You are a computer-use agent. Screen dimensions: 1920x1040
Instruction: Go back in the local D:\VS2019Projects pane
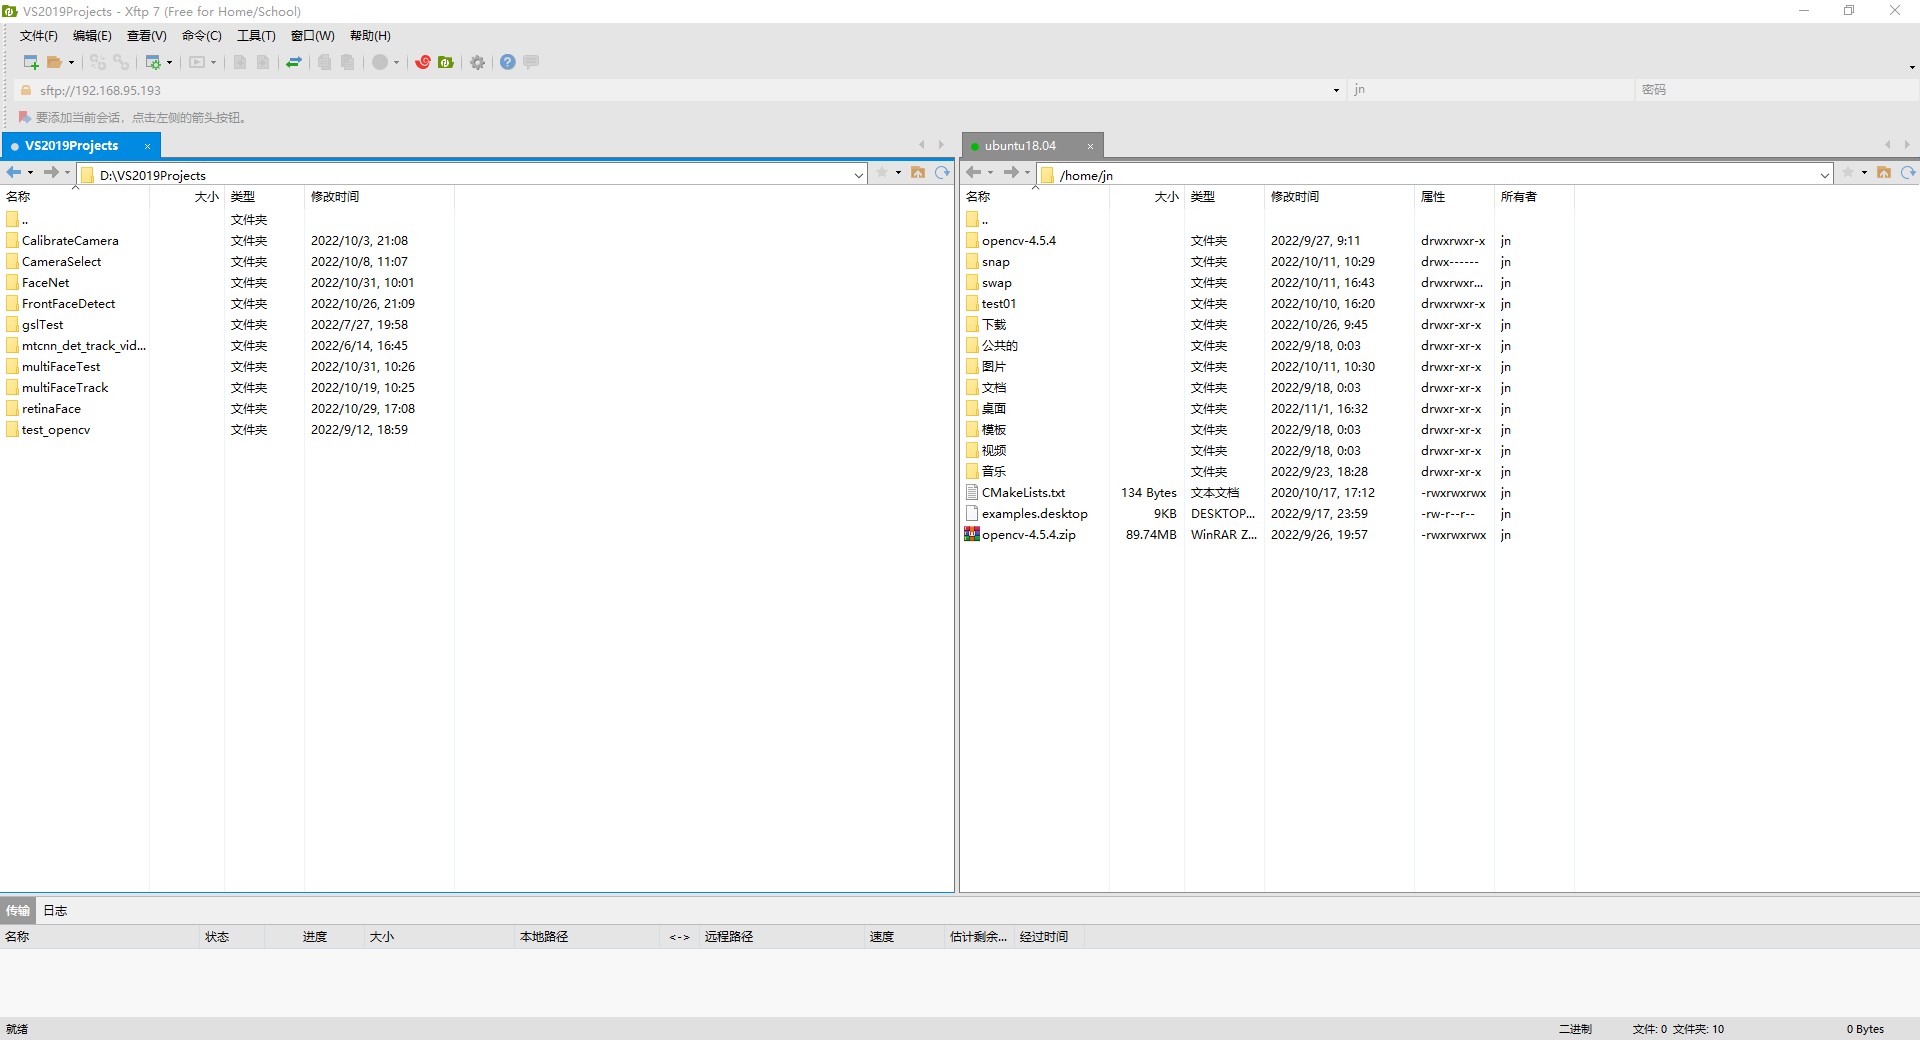tap(14, 173)
